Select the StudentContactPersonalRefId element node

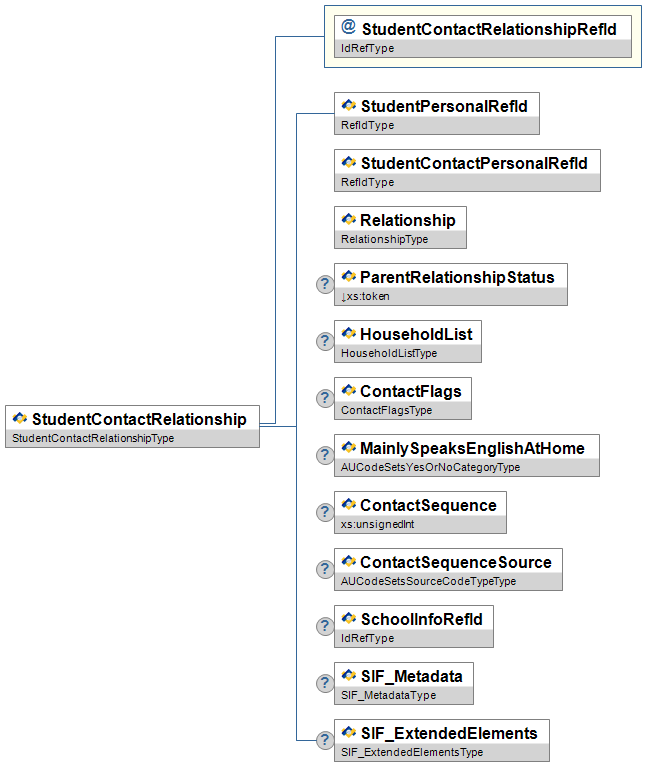[x=473, y=163]
